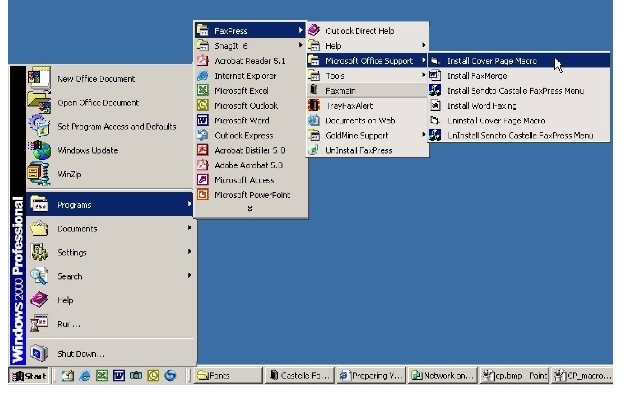The image size is (627, 399).
Task: Select Install Word Faxing menu entry
Action: [519, 106]
